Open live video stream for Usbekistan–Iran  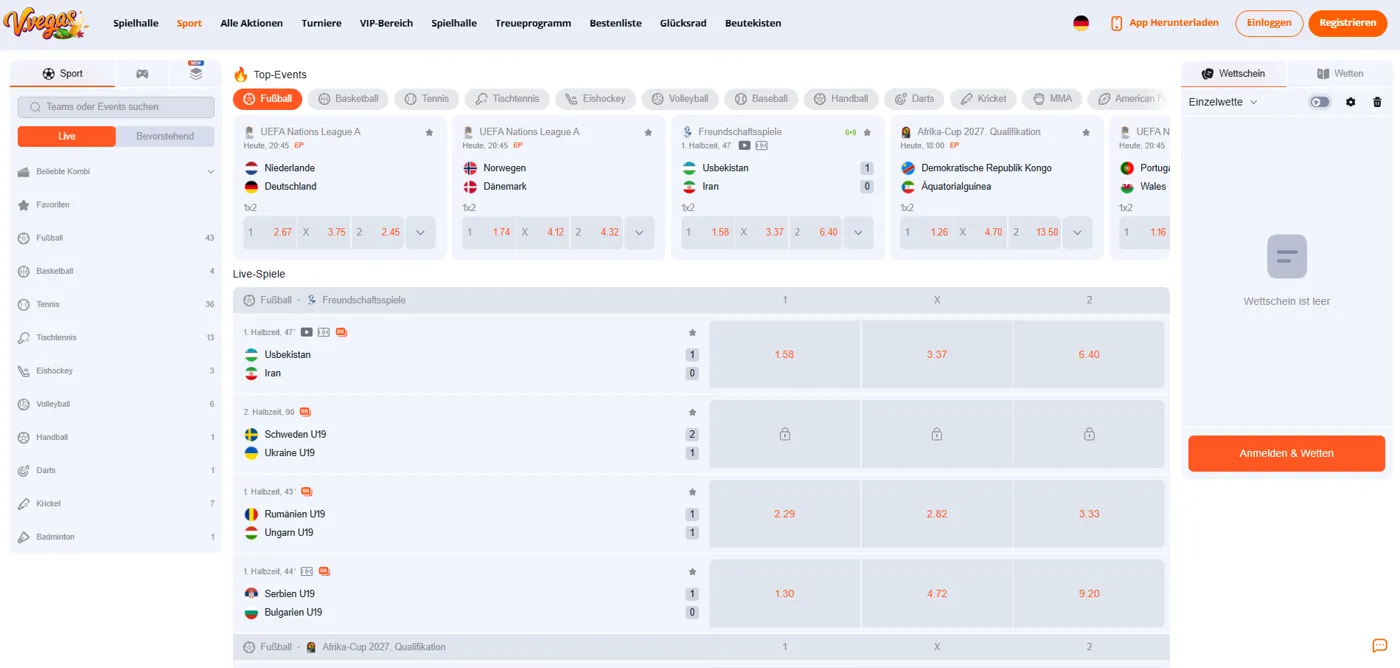[x=307, y=332]
